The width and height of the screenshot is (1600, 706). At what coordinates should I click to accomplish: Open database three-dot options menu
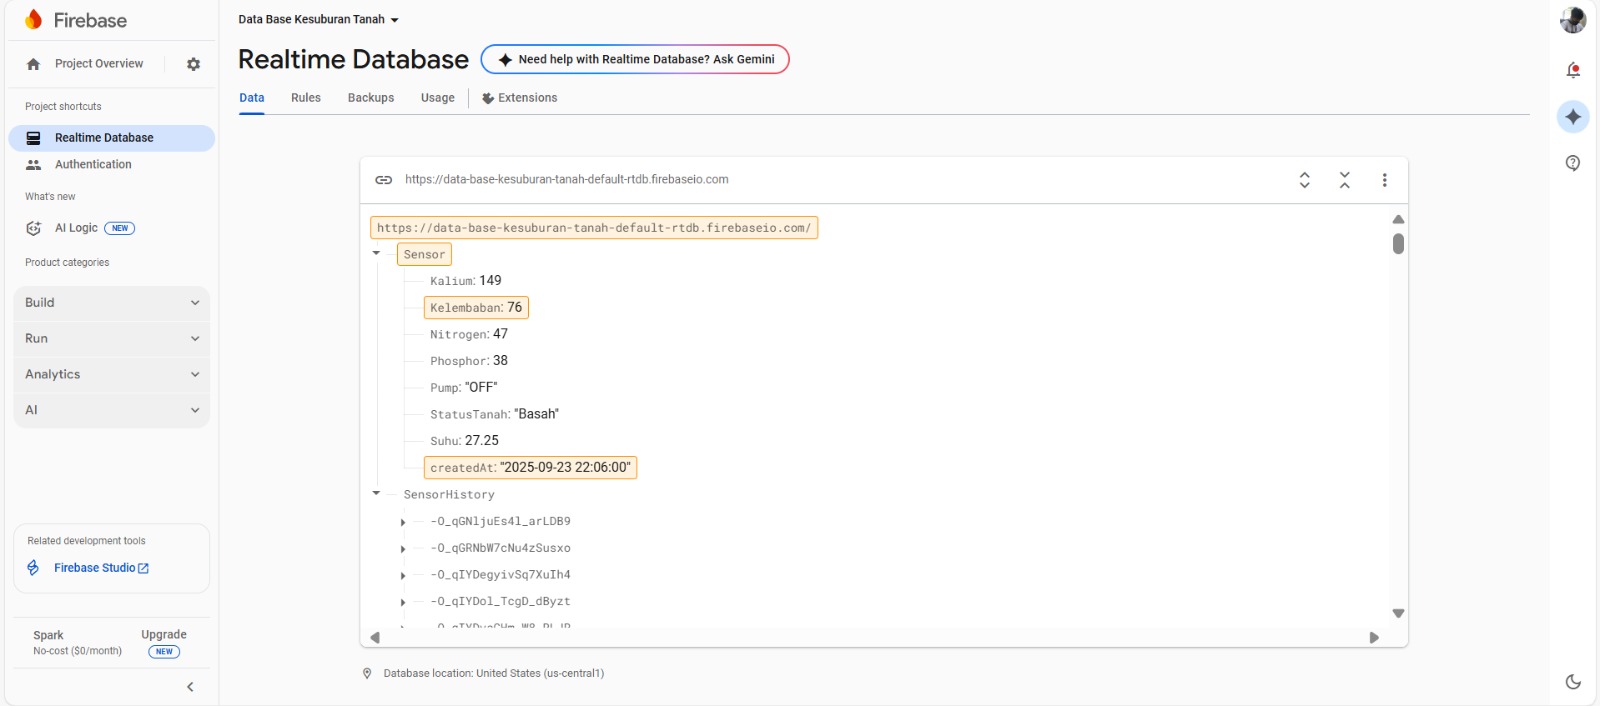coord(1384,180)
